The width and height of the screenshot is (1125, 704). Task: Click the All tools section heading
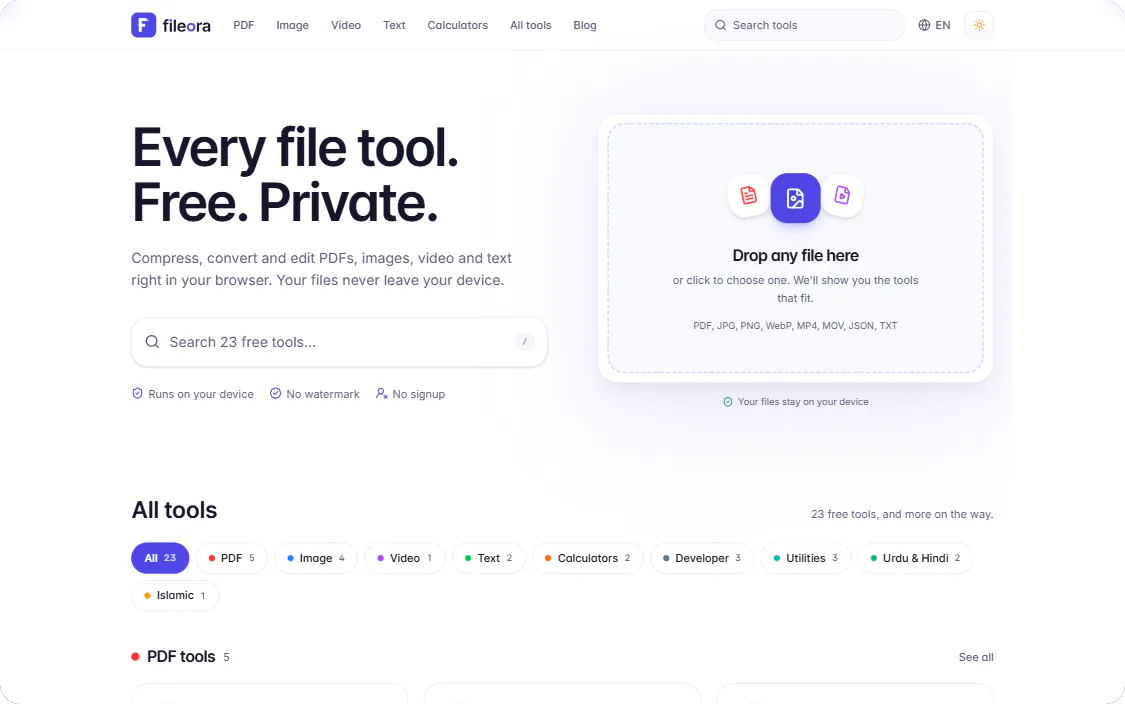[174, 510]
